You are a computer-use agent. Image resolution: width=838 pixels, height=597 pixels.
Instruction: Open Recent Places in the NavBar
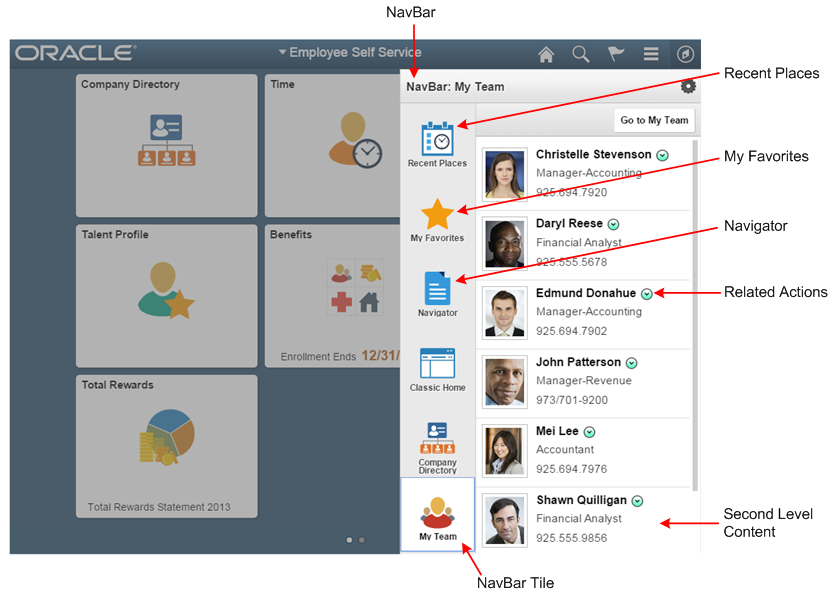[437, 144]
